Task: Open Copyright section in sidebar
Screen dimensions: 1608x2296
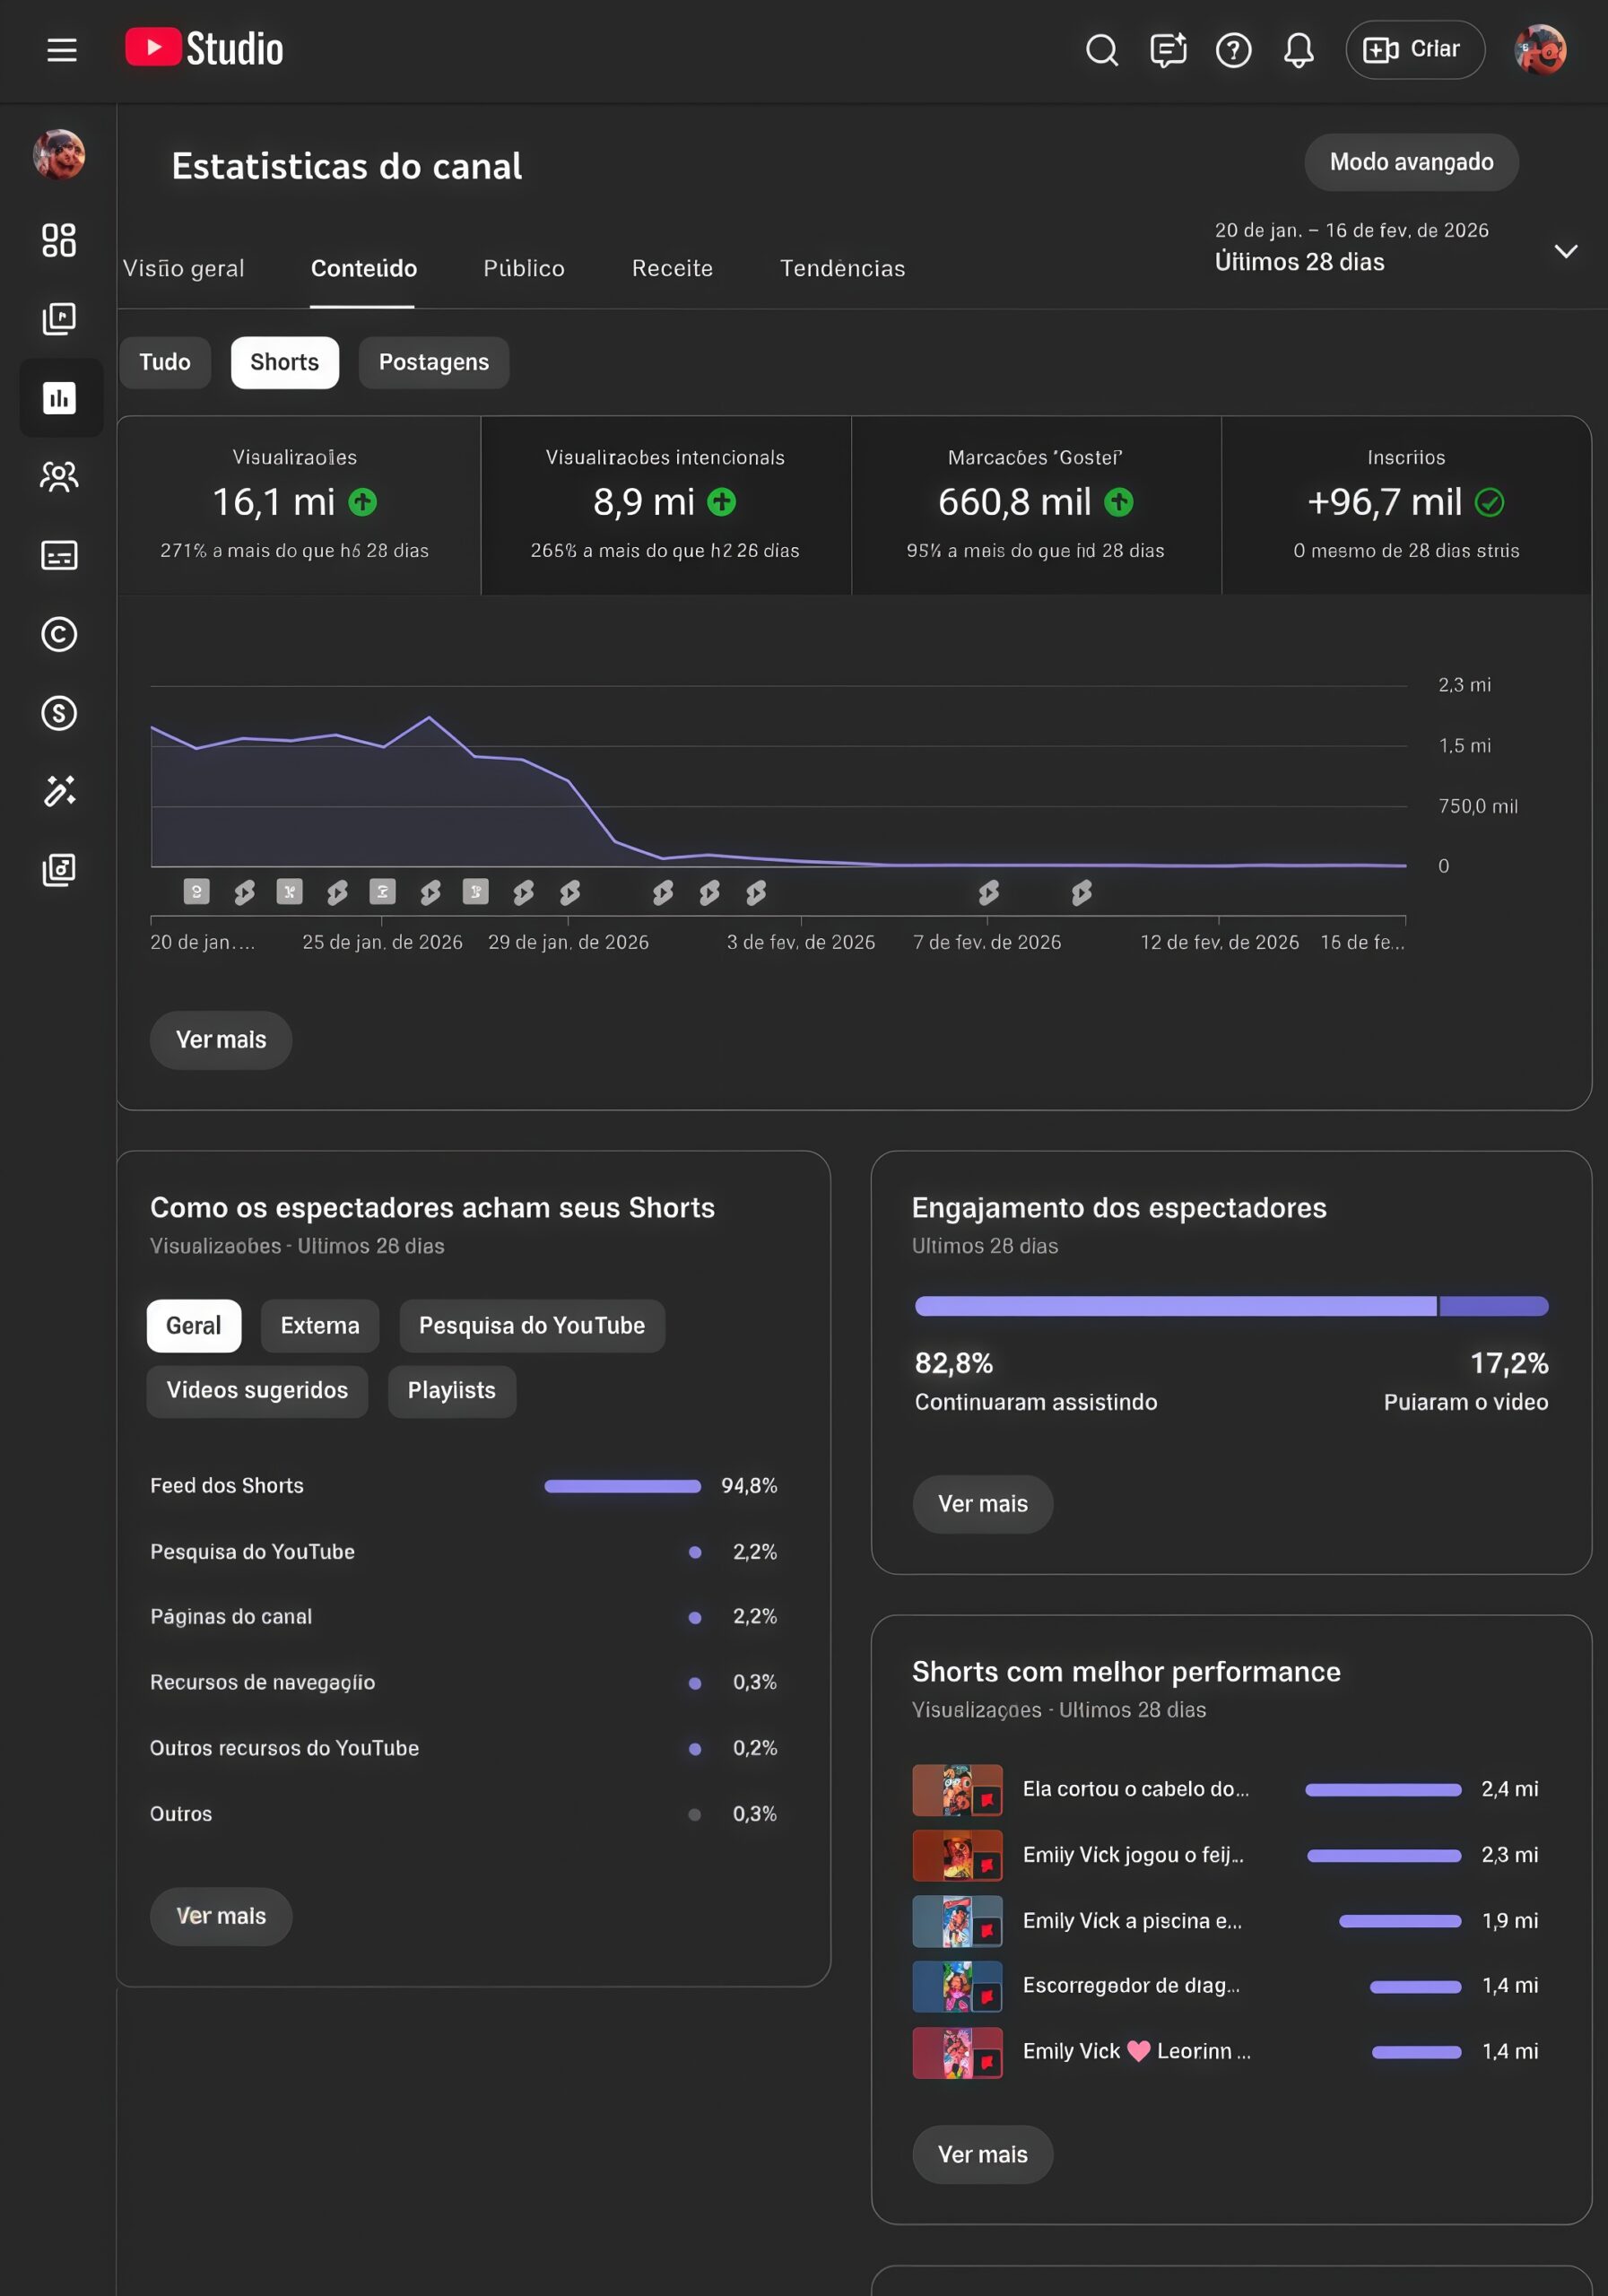Action: pos(59,634)
